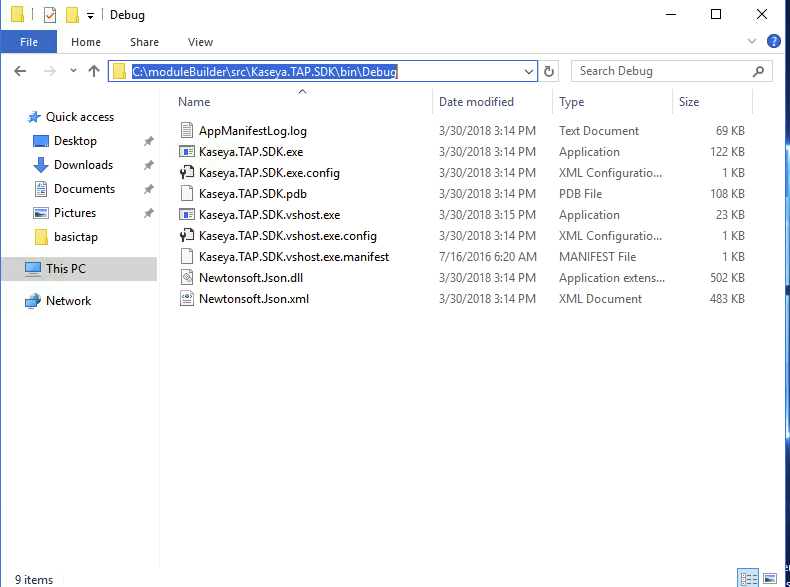Click the Search Debug input field
The width and height of the screenshot is (790, 587).
[x=661, y=71]
